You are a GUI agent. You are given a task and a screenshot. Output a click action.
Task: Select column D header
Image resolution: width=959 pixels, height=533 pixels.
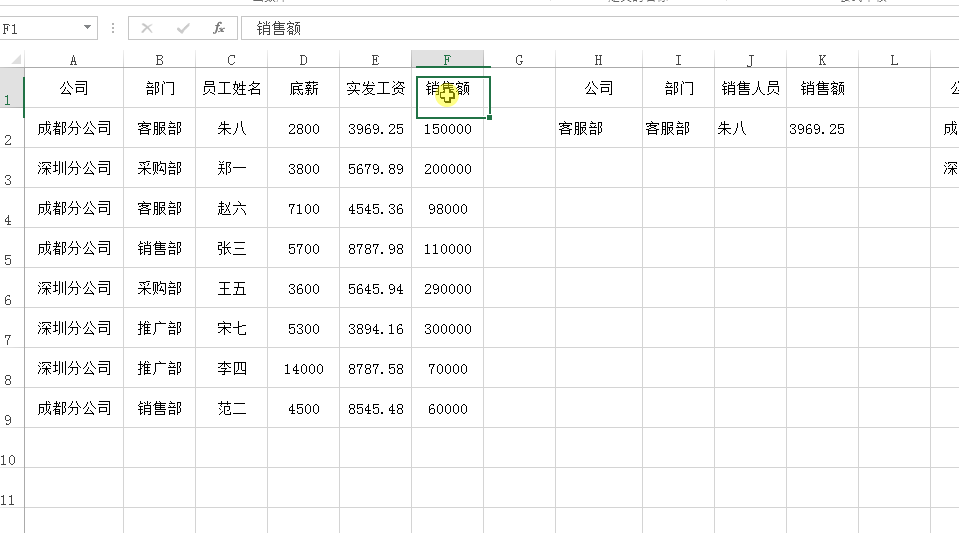(303, 60)
